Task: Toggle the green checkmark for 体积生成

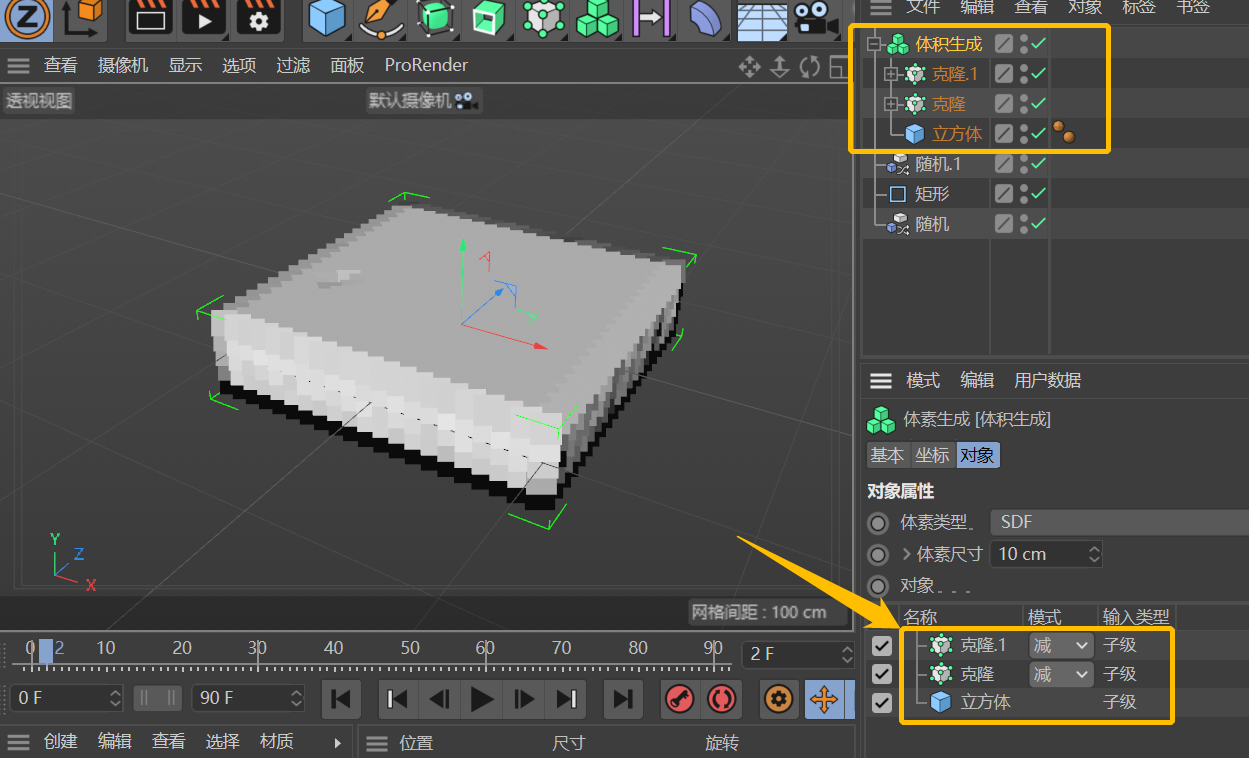Action: point(1039,44)
